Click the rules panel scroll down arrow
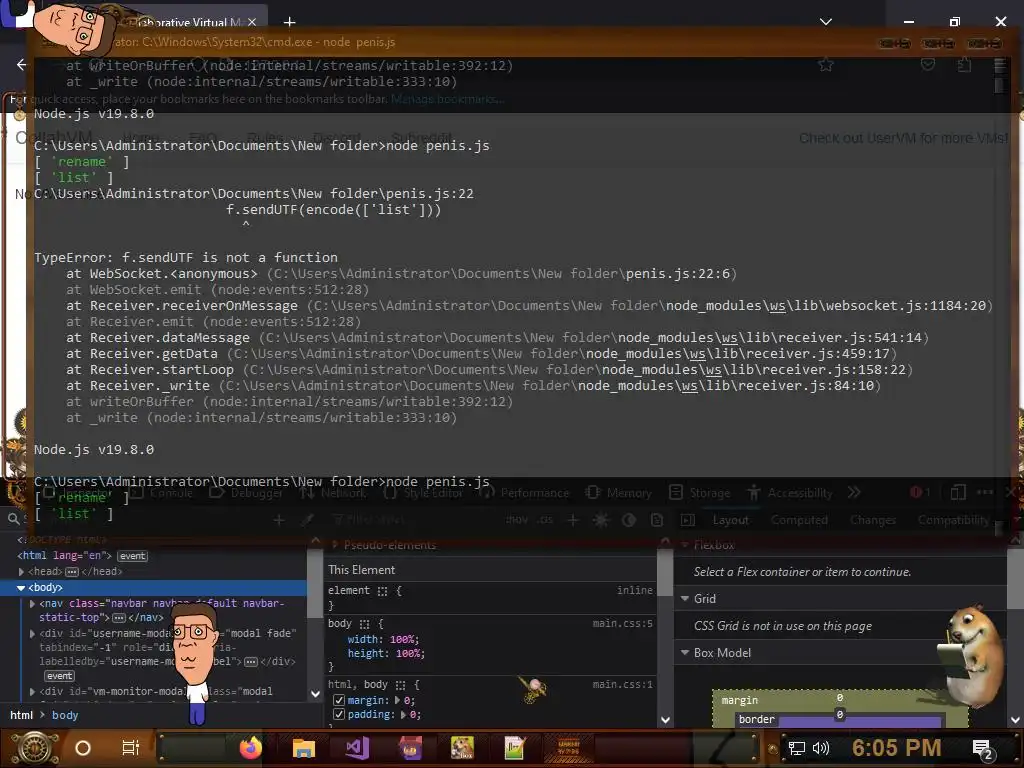Screen dimensions: 1024x768 665,720
